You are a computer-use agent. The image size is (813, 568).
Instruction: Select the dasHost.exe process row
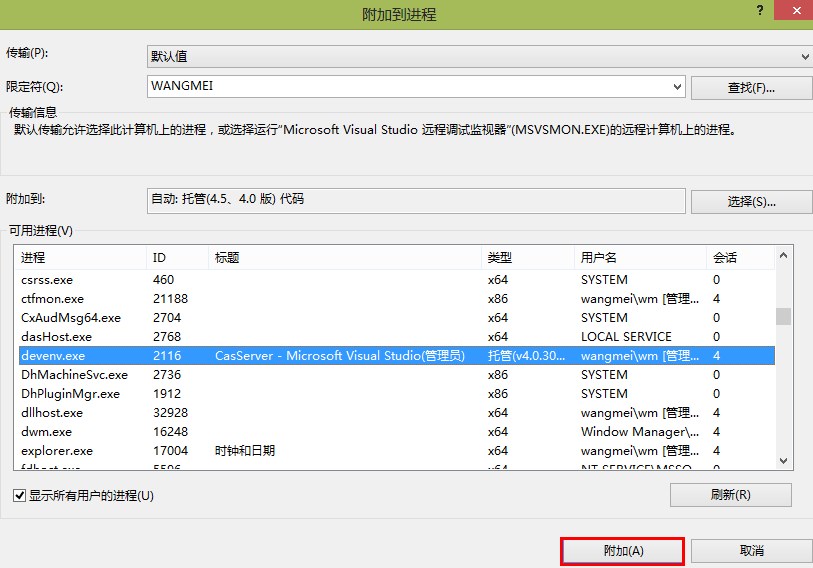coord(395,337)
